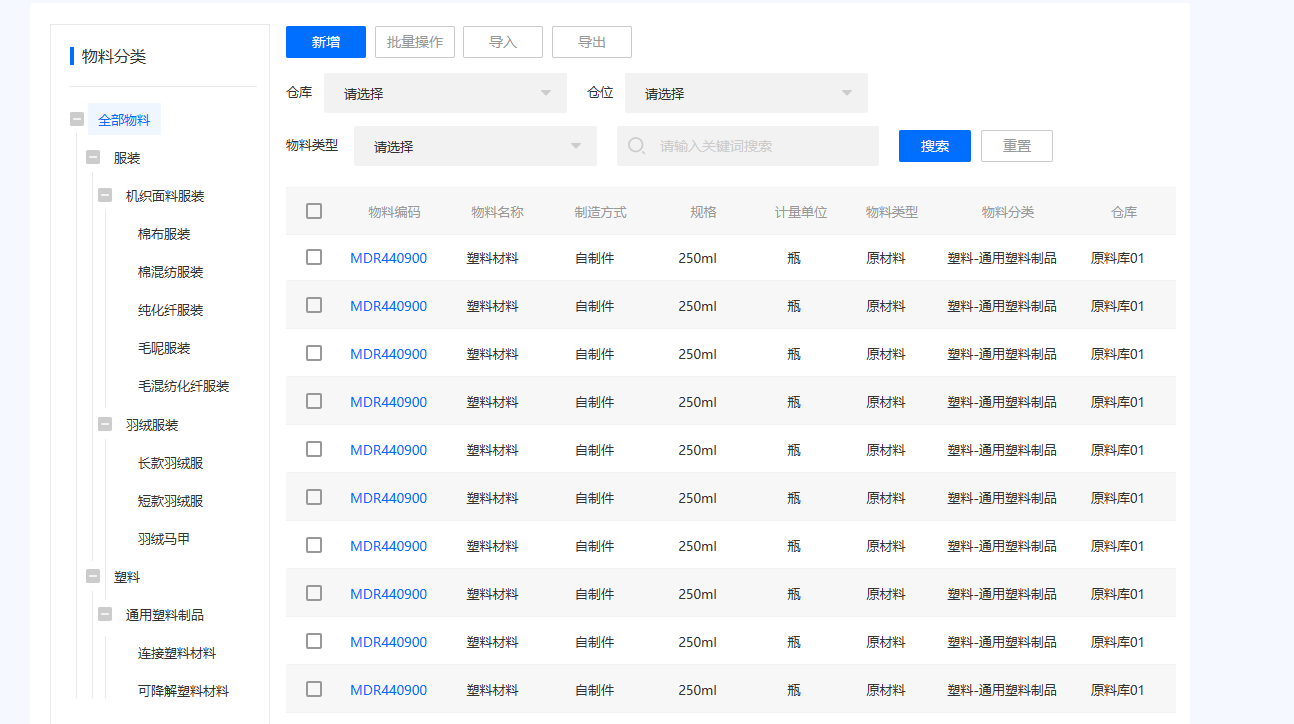This screenshot has width=1294, height=724.
Task: Click the 物料编码 column header
Action: coord(394,212)
